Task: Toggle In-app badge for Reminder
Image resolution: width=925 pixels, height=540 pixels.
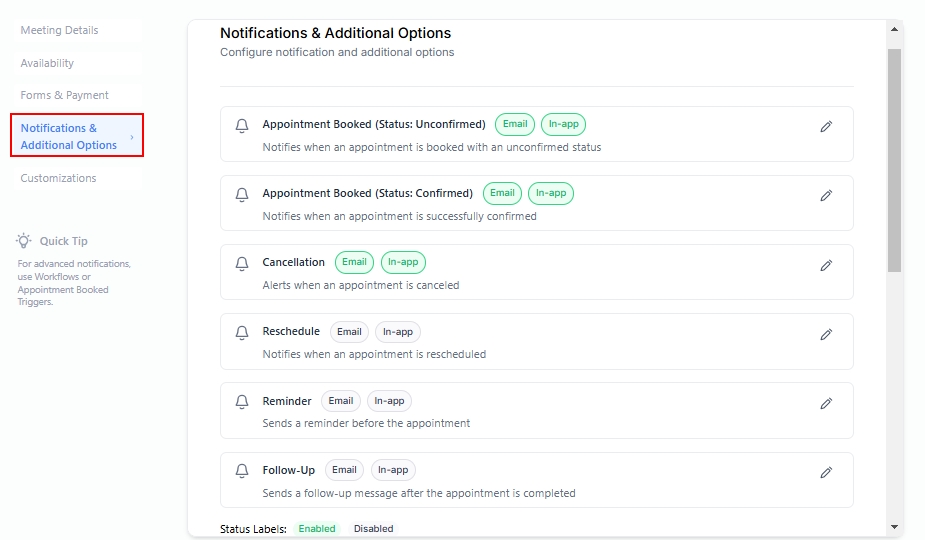Action: (389, 401)
